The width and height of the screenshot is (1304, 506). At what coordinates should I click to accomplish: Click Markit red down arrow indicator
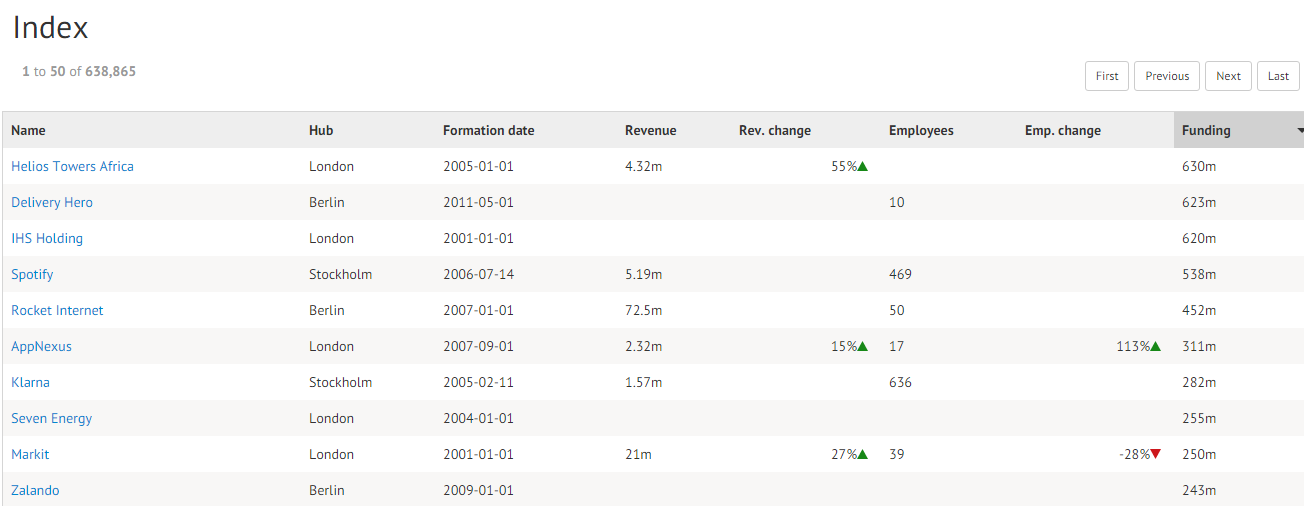coord(1155,455)
